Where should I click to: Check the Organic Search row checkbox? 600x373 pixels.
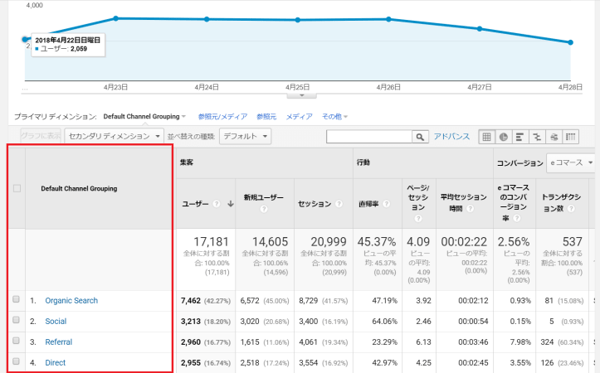click(x=16, y=299)
